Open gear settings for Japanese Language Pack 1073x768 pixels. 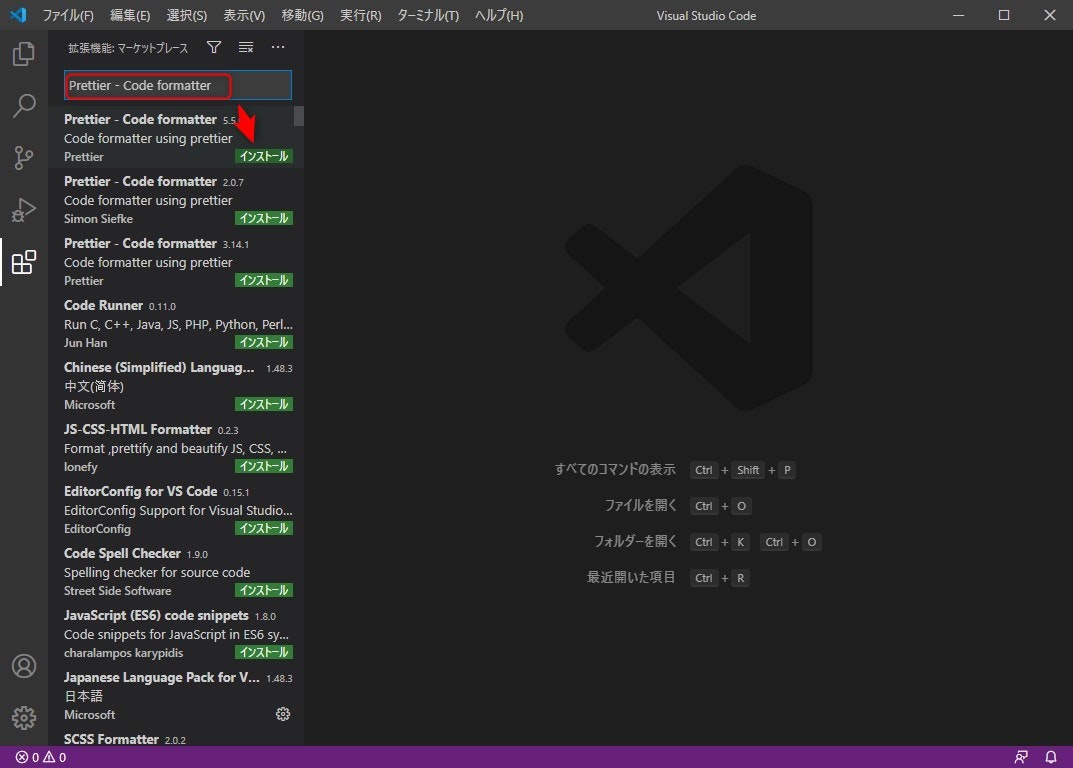[283, 714]
